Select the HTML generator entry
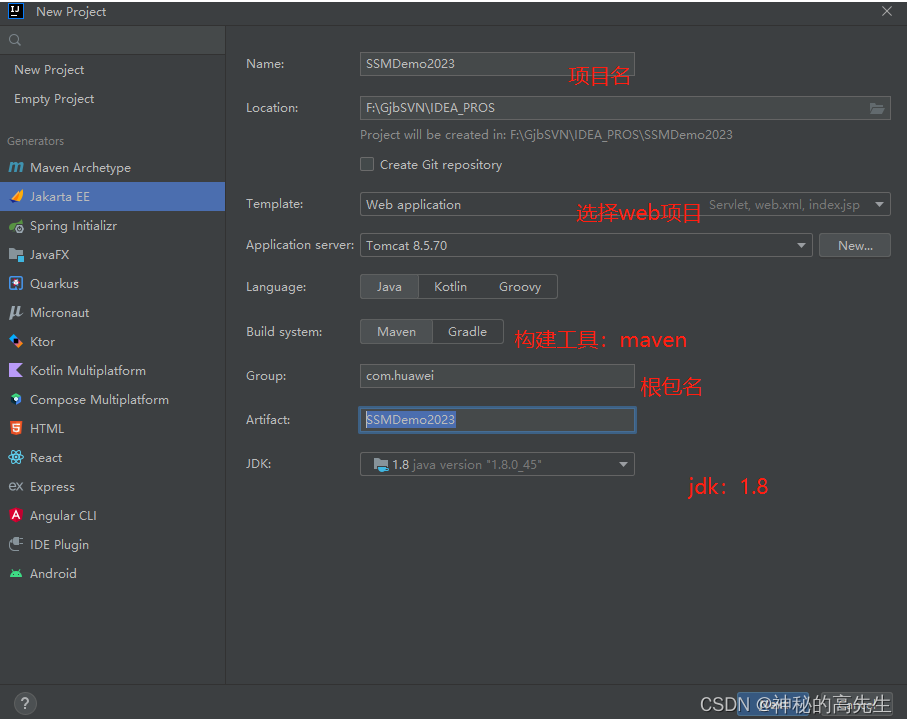This screenshot has width=908, height=724. coord(112,429)
